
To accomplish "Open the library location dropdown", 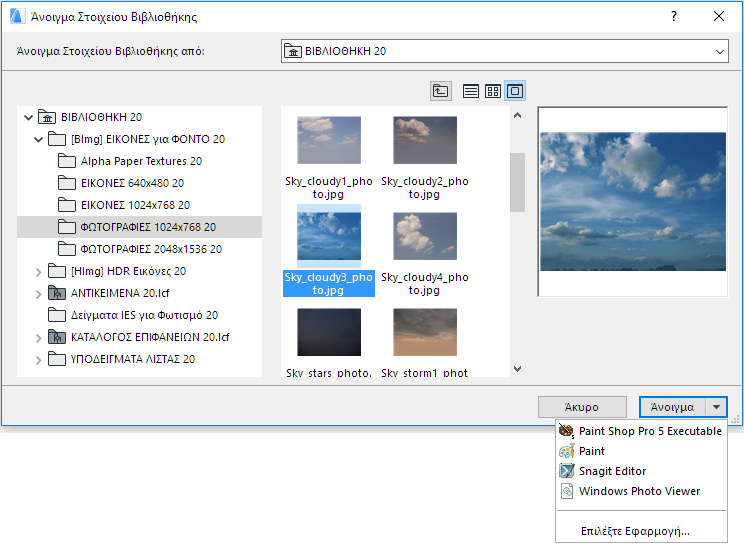I will tap(720, 51).
